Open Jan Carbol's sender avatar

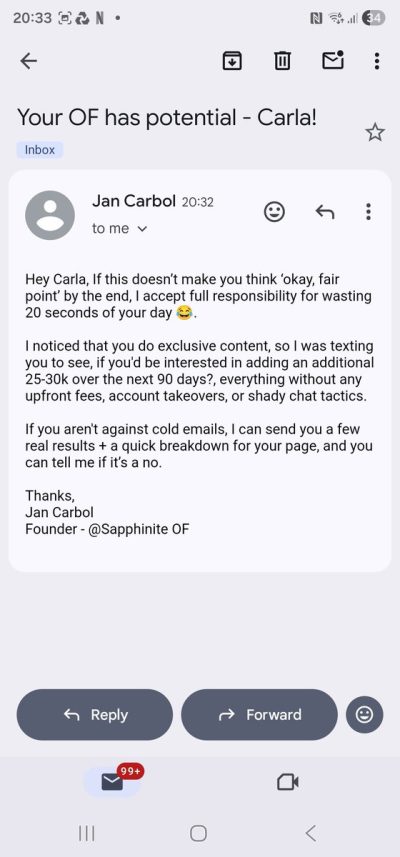[x=50, y=215]
